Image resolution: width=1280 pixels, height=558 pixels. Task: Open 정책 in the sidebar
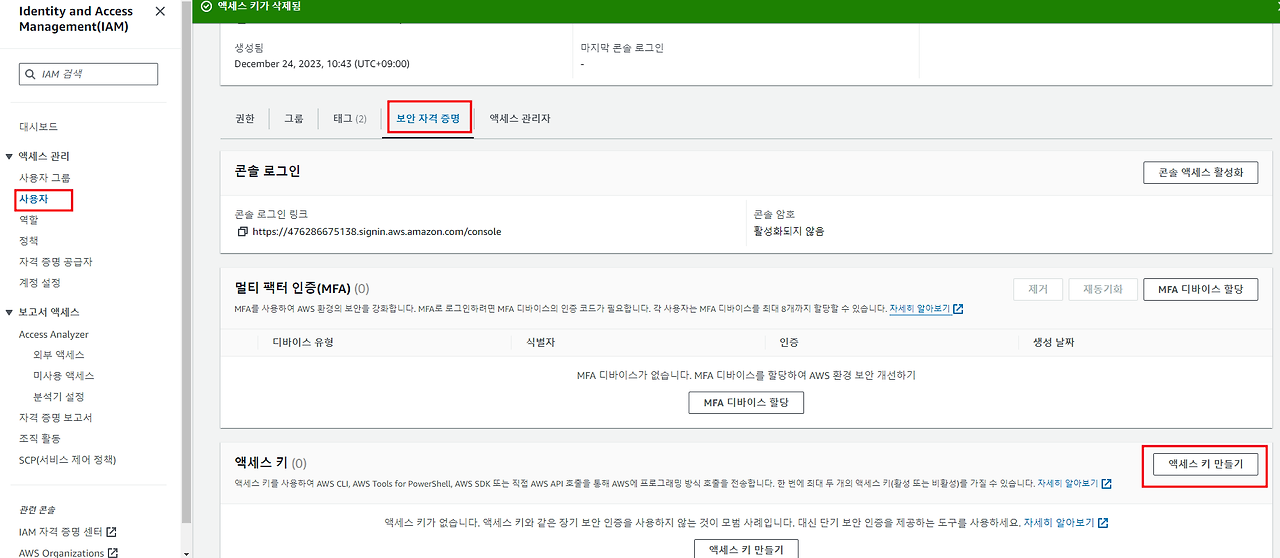click(x=28, y=241)
